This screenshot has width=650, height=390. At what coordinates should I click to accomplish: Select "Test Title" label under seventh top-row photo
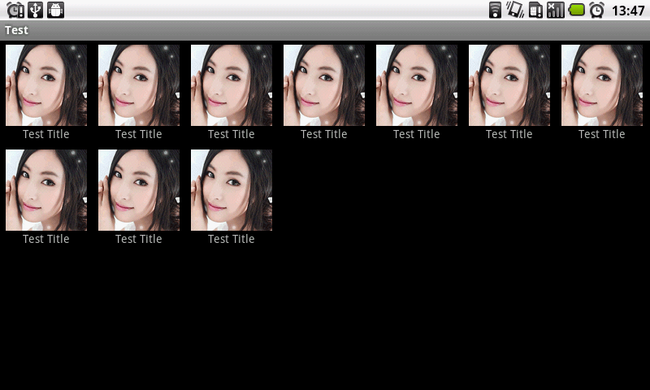coord(601,134)
